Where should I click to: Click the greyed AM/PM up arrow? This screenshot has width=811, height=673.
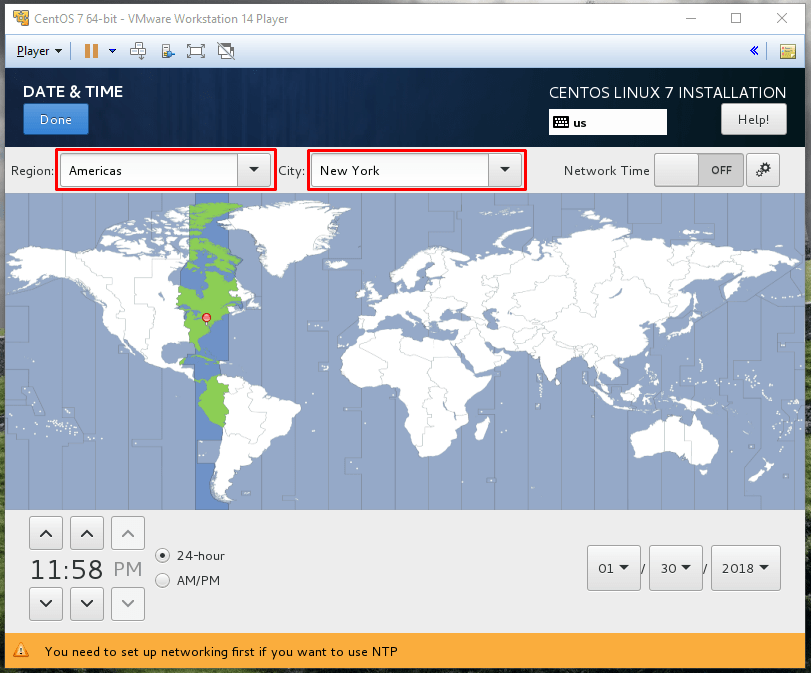pyautogui.click(x=128, y=533)
